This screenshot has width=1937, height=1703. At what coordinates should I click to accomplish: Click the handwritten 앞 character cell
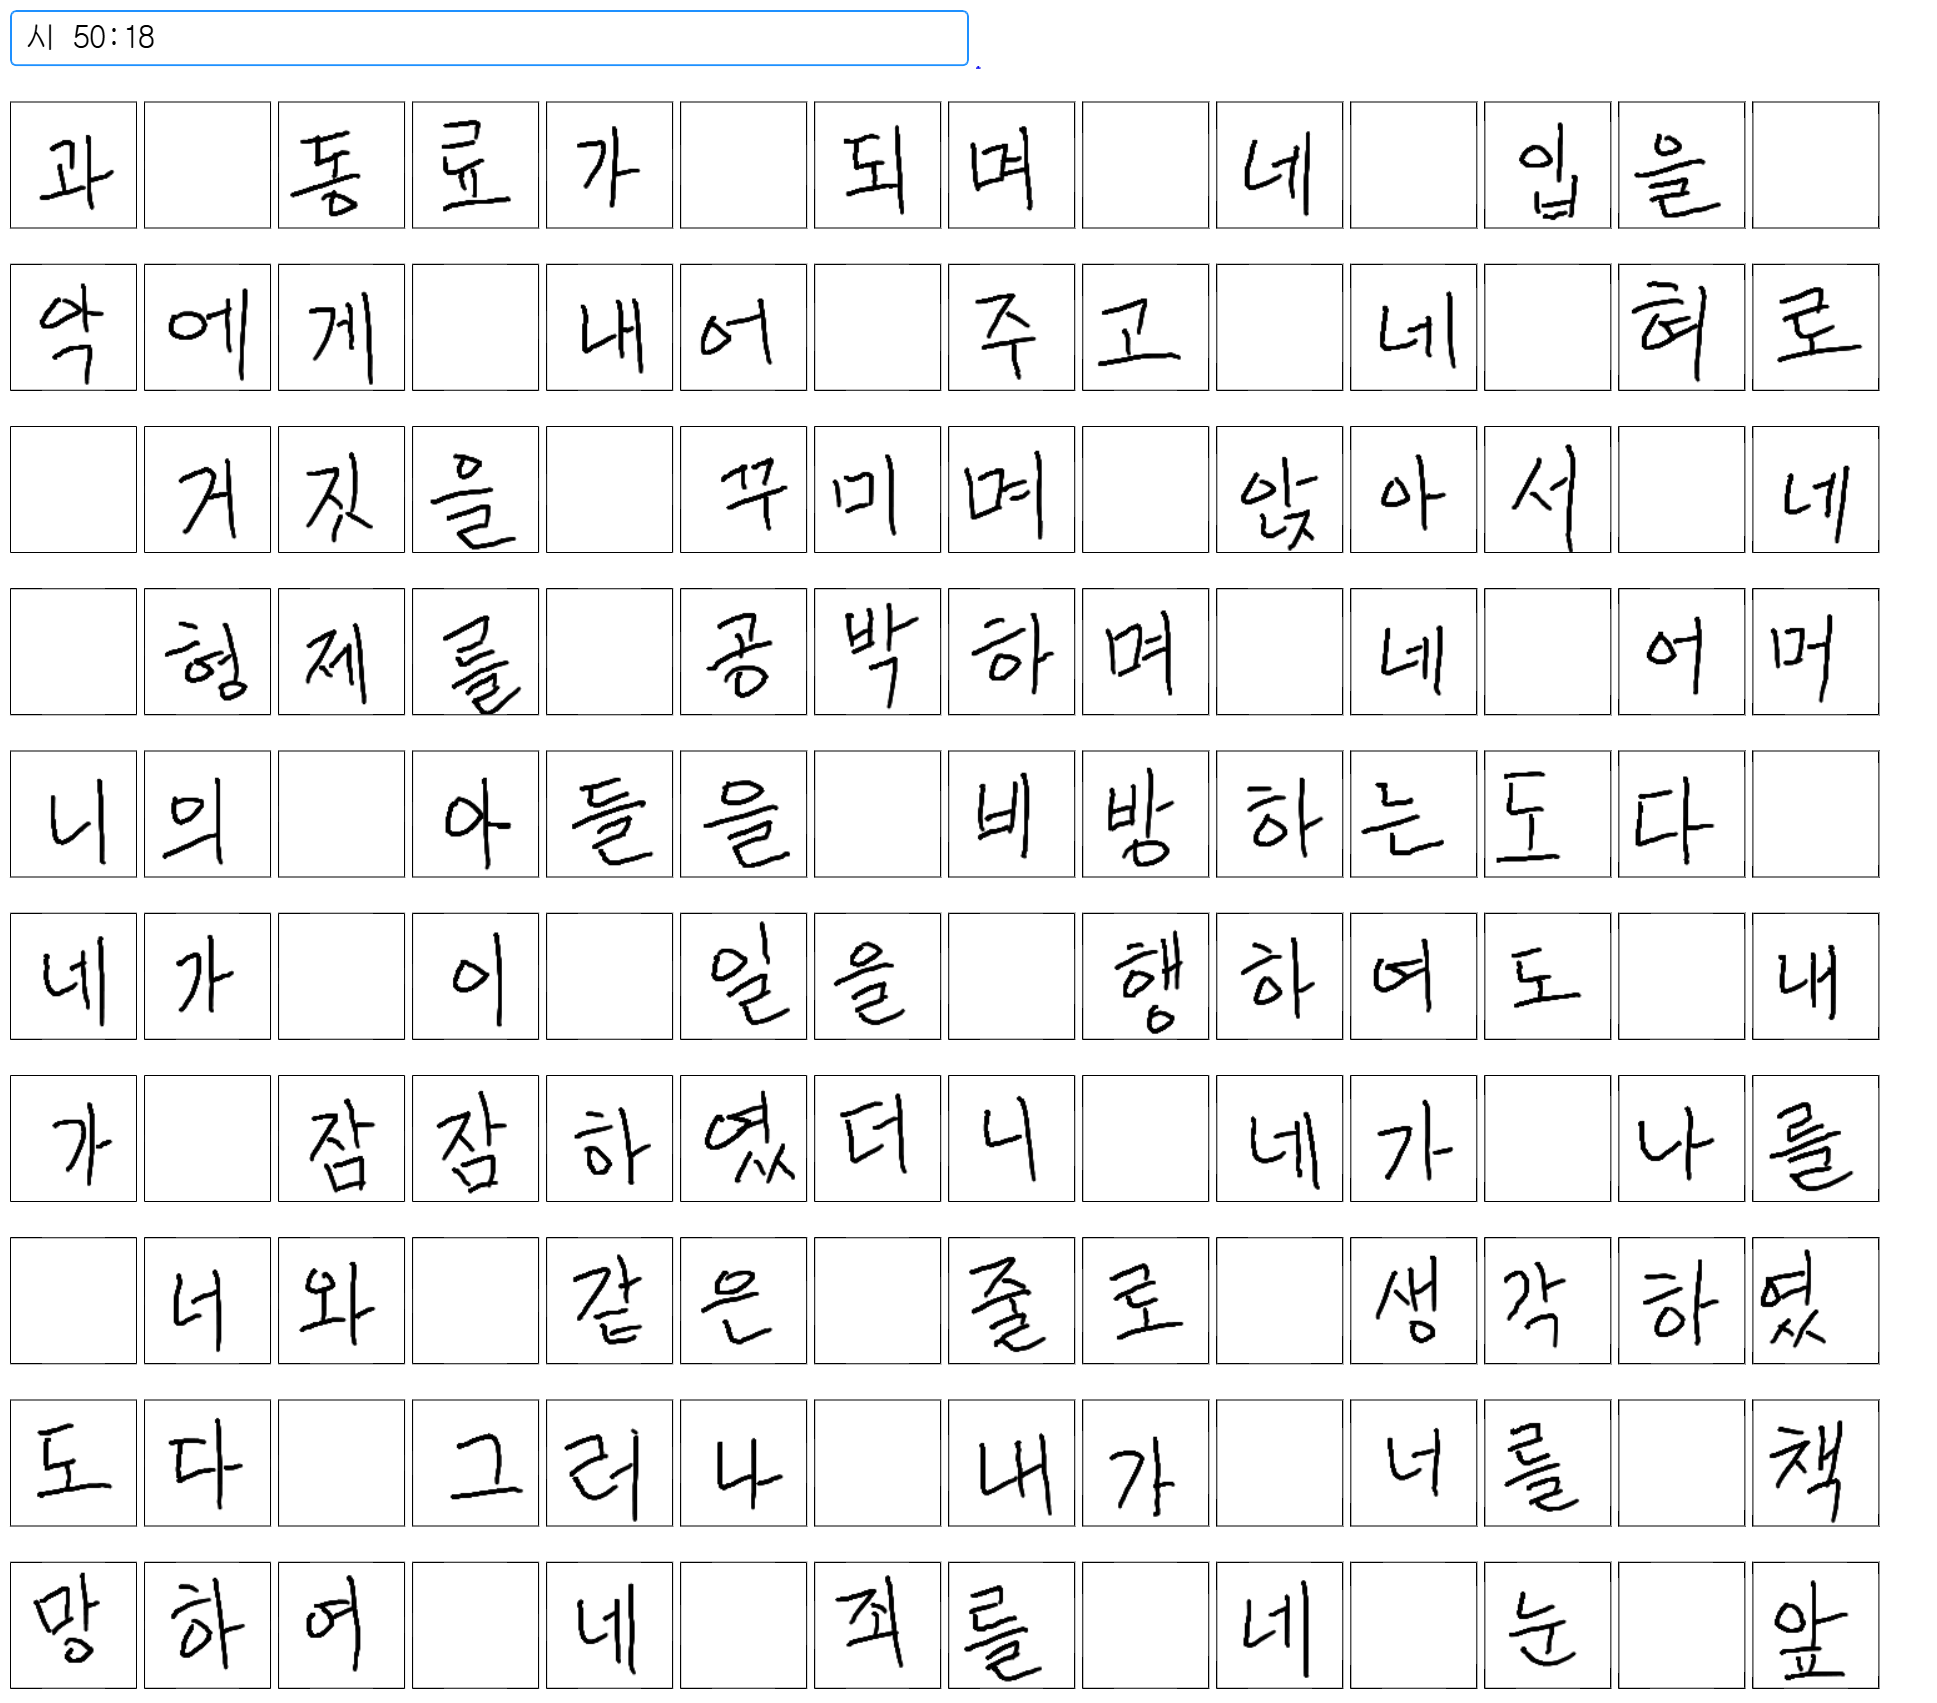coord(1815,1625)
